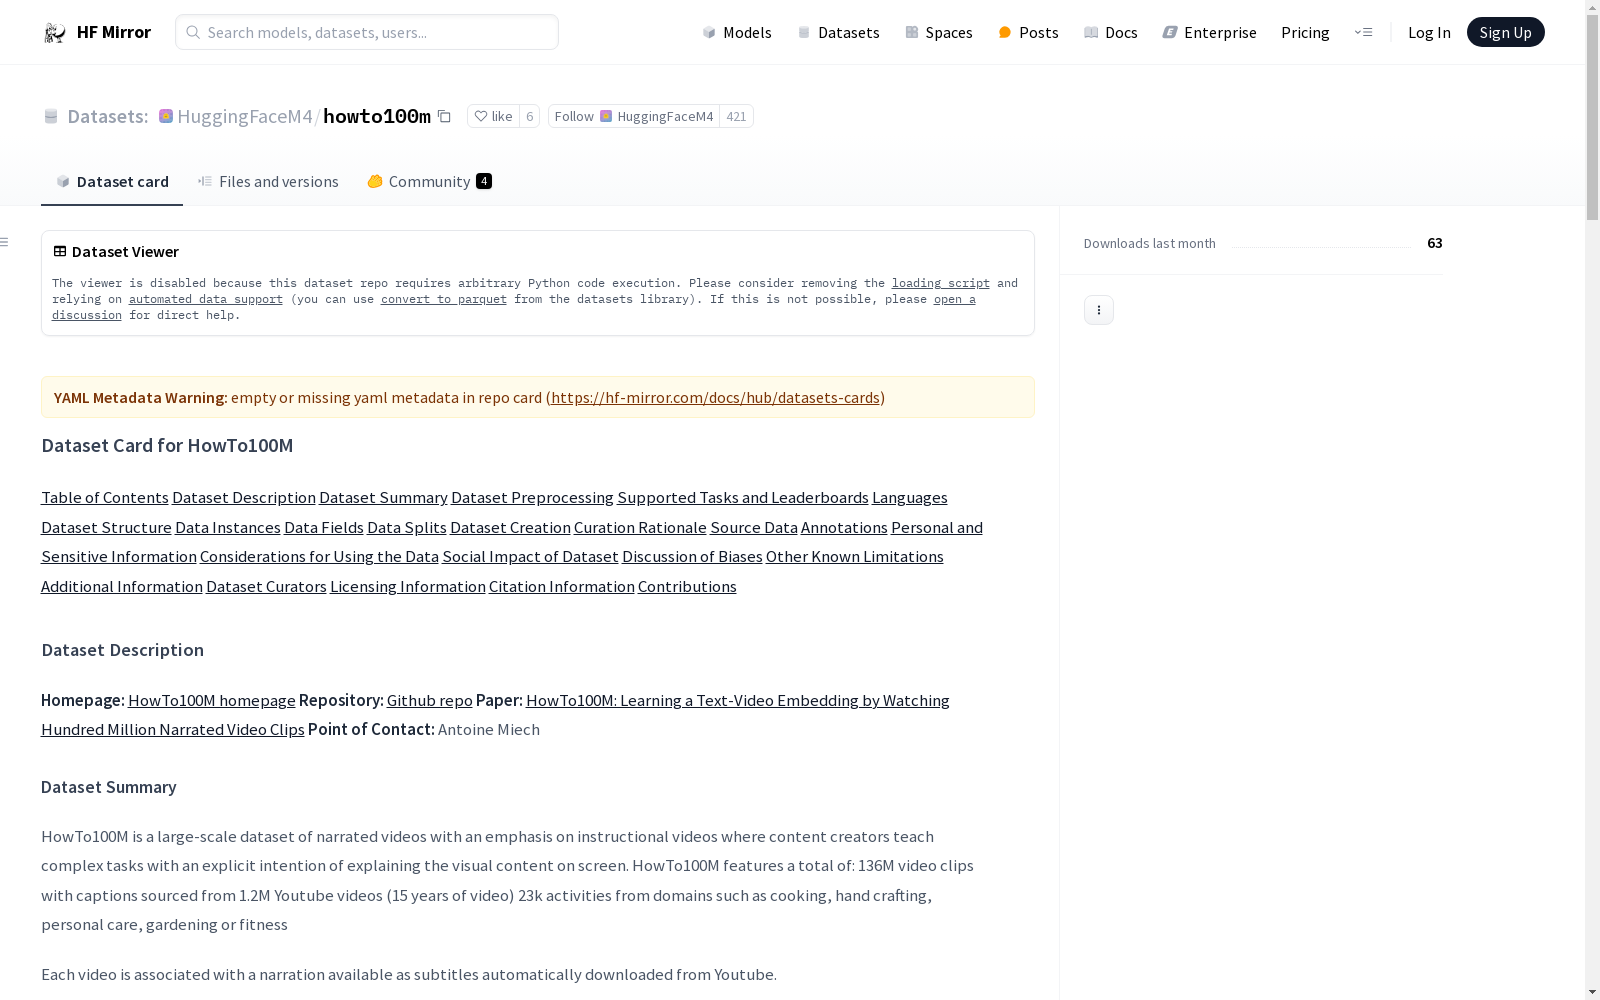The image size is (1600, 1000).
Task: Click the HF Mirror logo icon
Action: (x=54, y=33)
